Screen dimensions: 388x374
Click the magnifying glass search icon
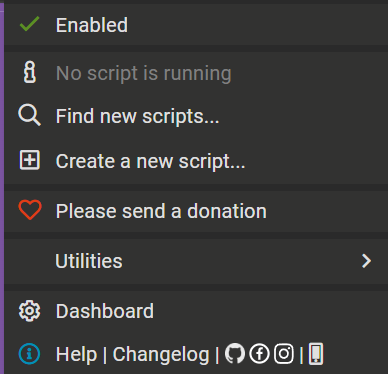(30, 115)
